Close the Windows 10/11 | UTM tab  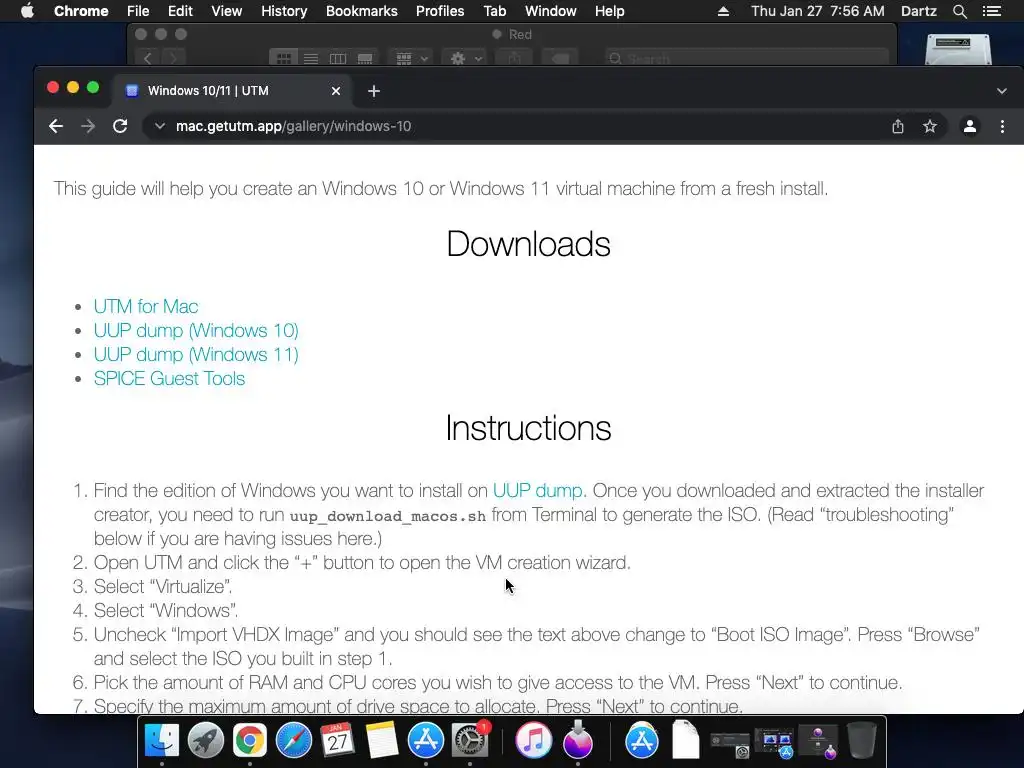[x=336, y=91]
